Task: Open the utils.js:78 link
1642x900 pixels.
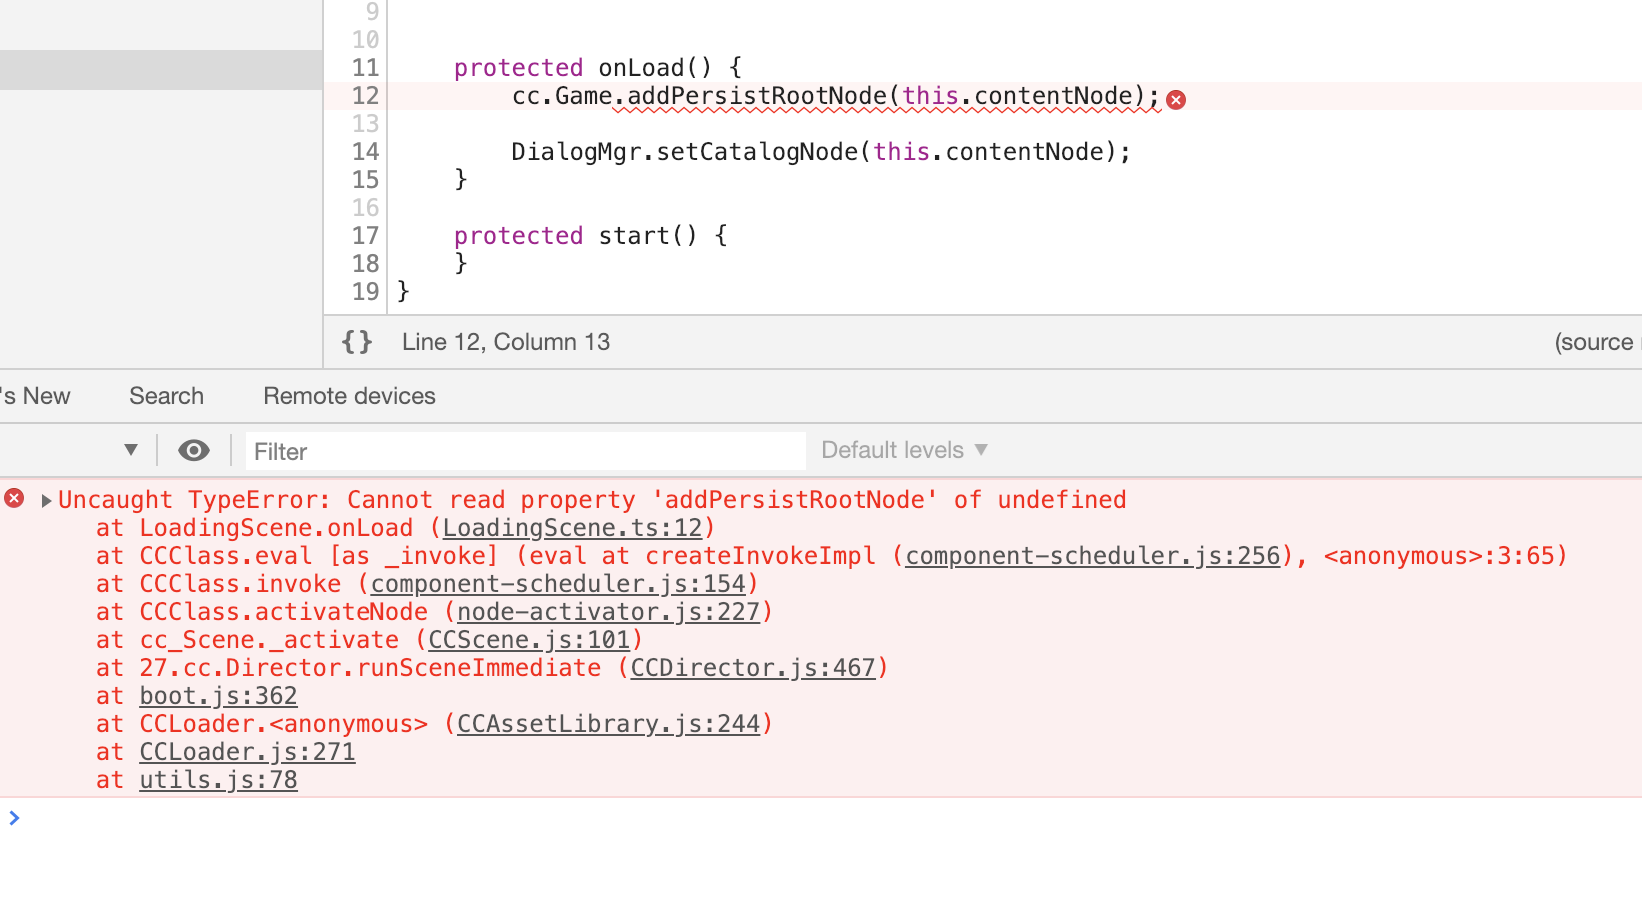Action: [x=218, y=780]
